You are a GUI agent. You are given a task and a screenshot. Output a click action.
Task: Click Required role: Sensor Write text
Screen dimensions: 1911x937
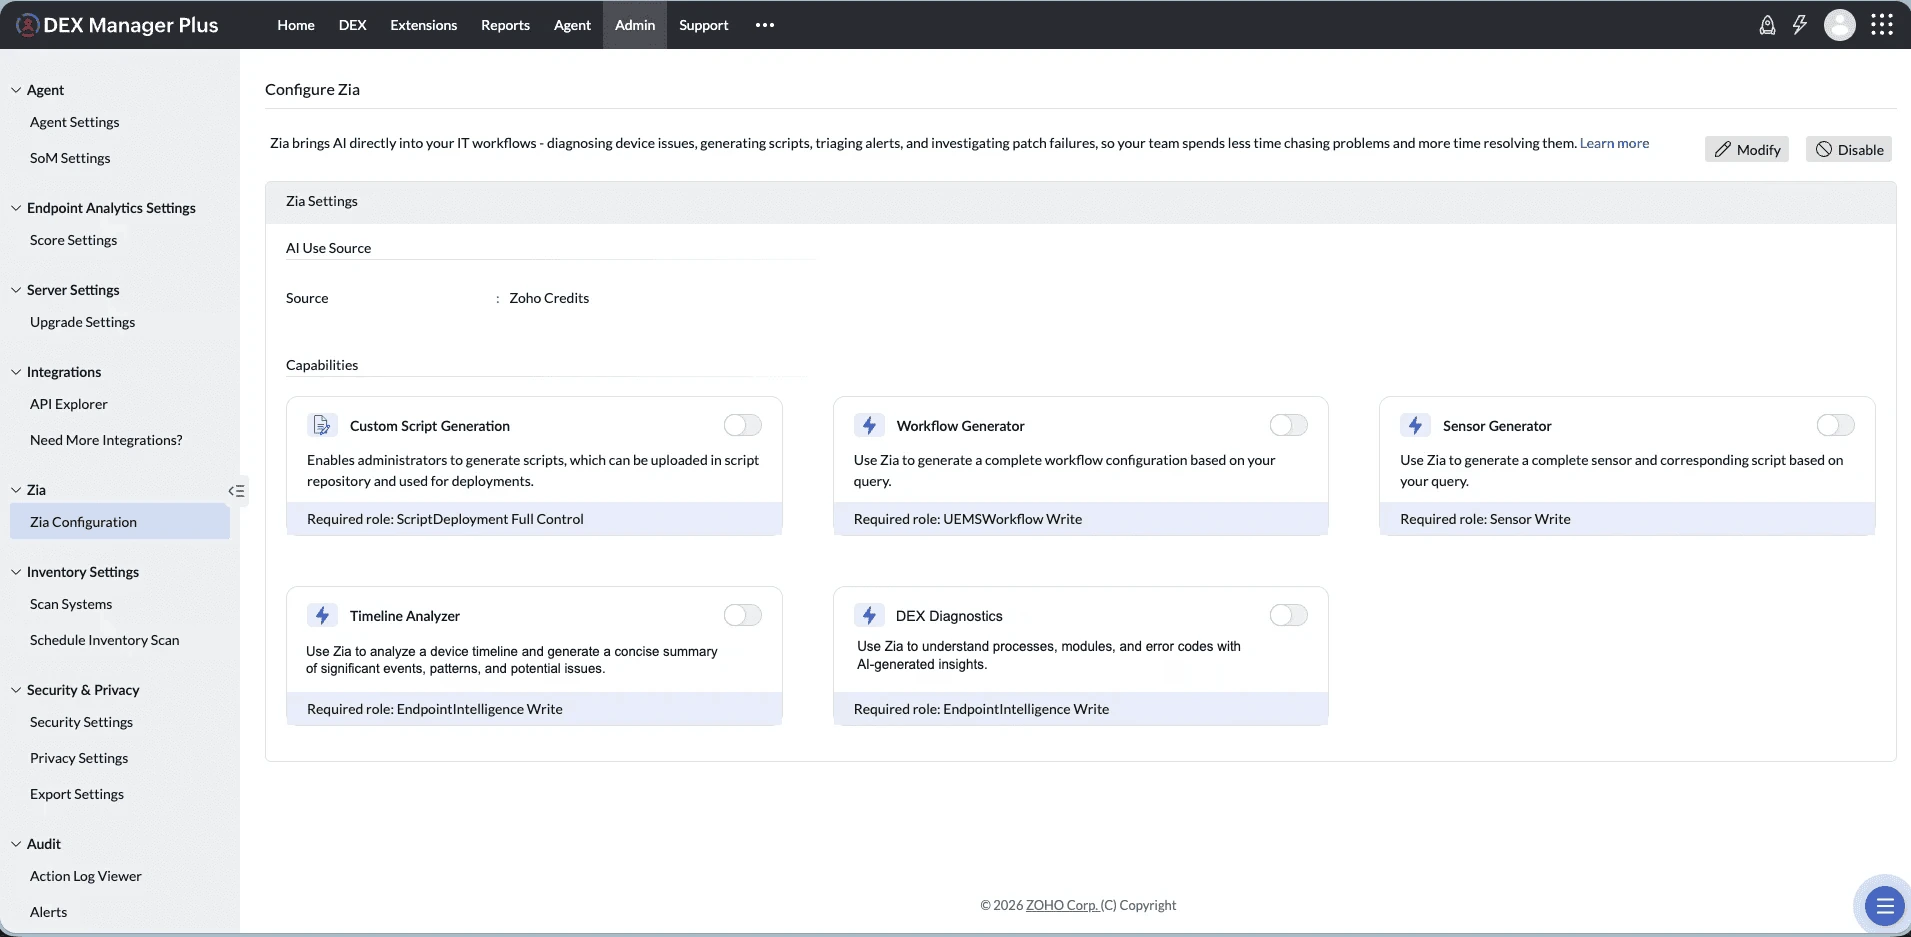coord(1485,519)
